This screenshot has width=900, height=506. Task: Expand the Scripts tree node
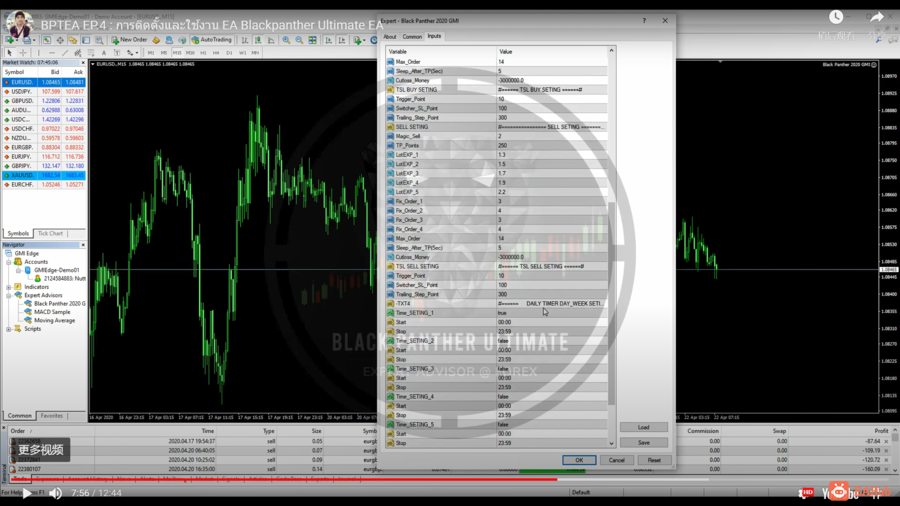pos(9,329)
